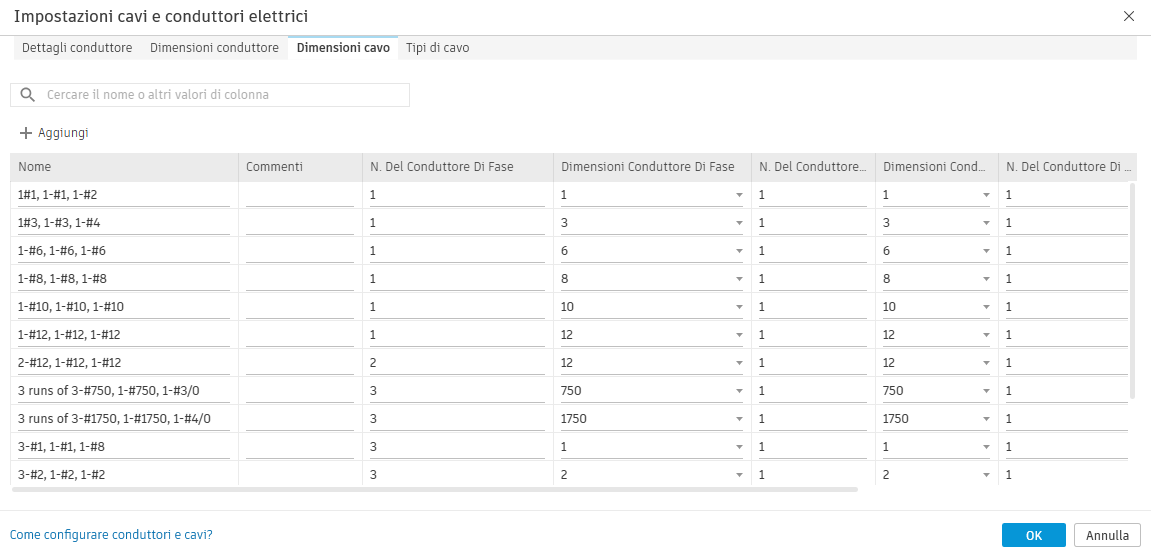This screenshot has width=1151, height=556.
Task: Expand phase size dropdown showing 750
Action: (x=739, y=391)
